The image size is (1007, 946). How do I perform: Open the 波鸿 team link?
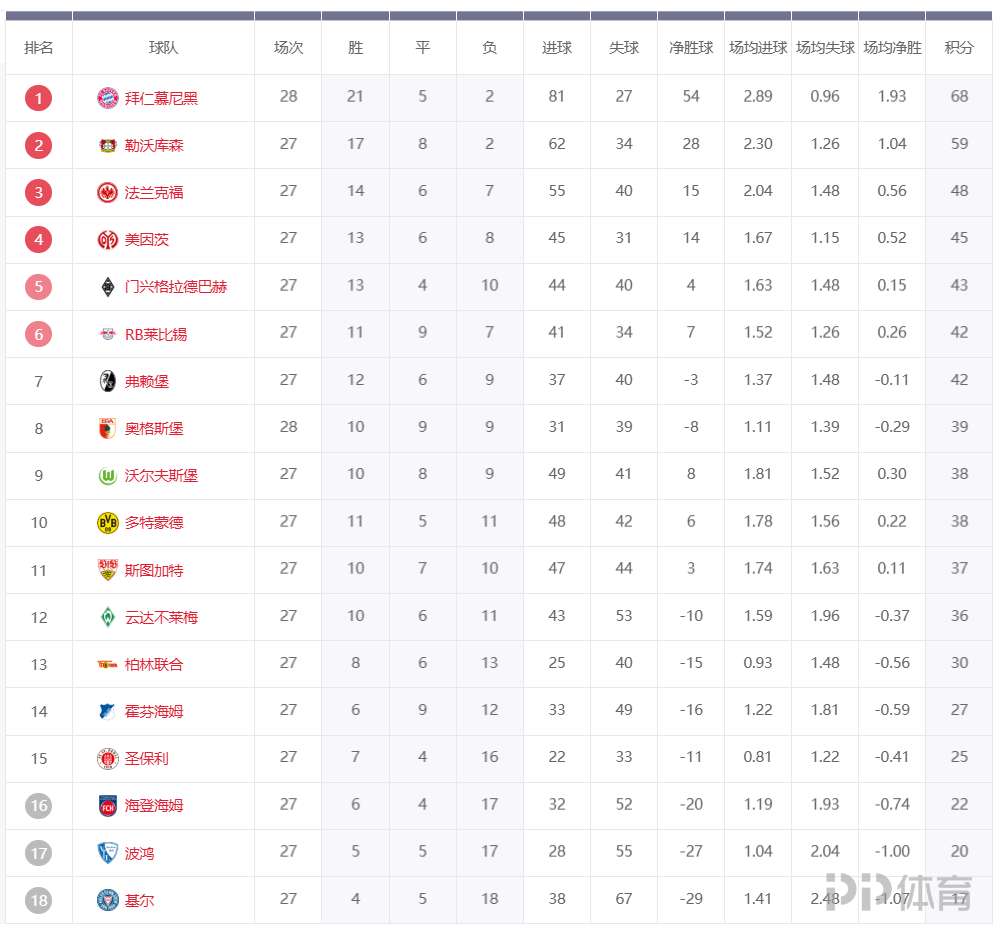139,853
